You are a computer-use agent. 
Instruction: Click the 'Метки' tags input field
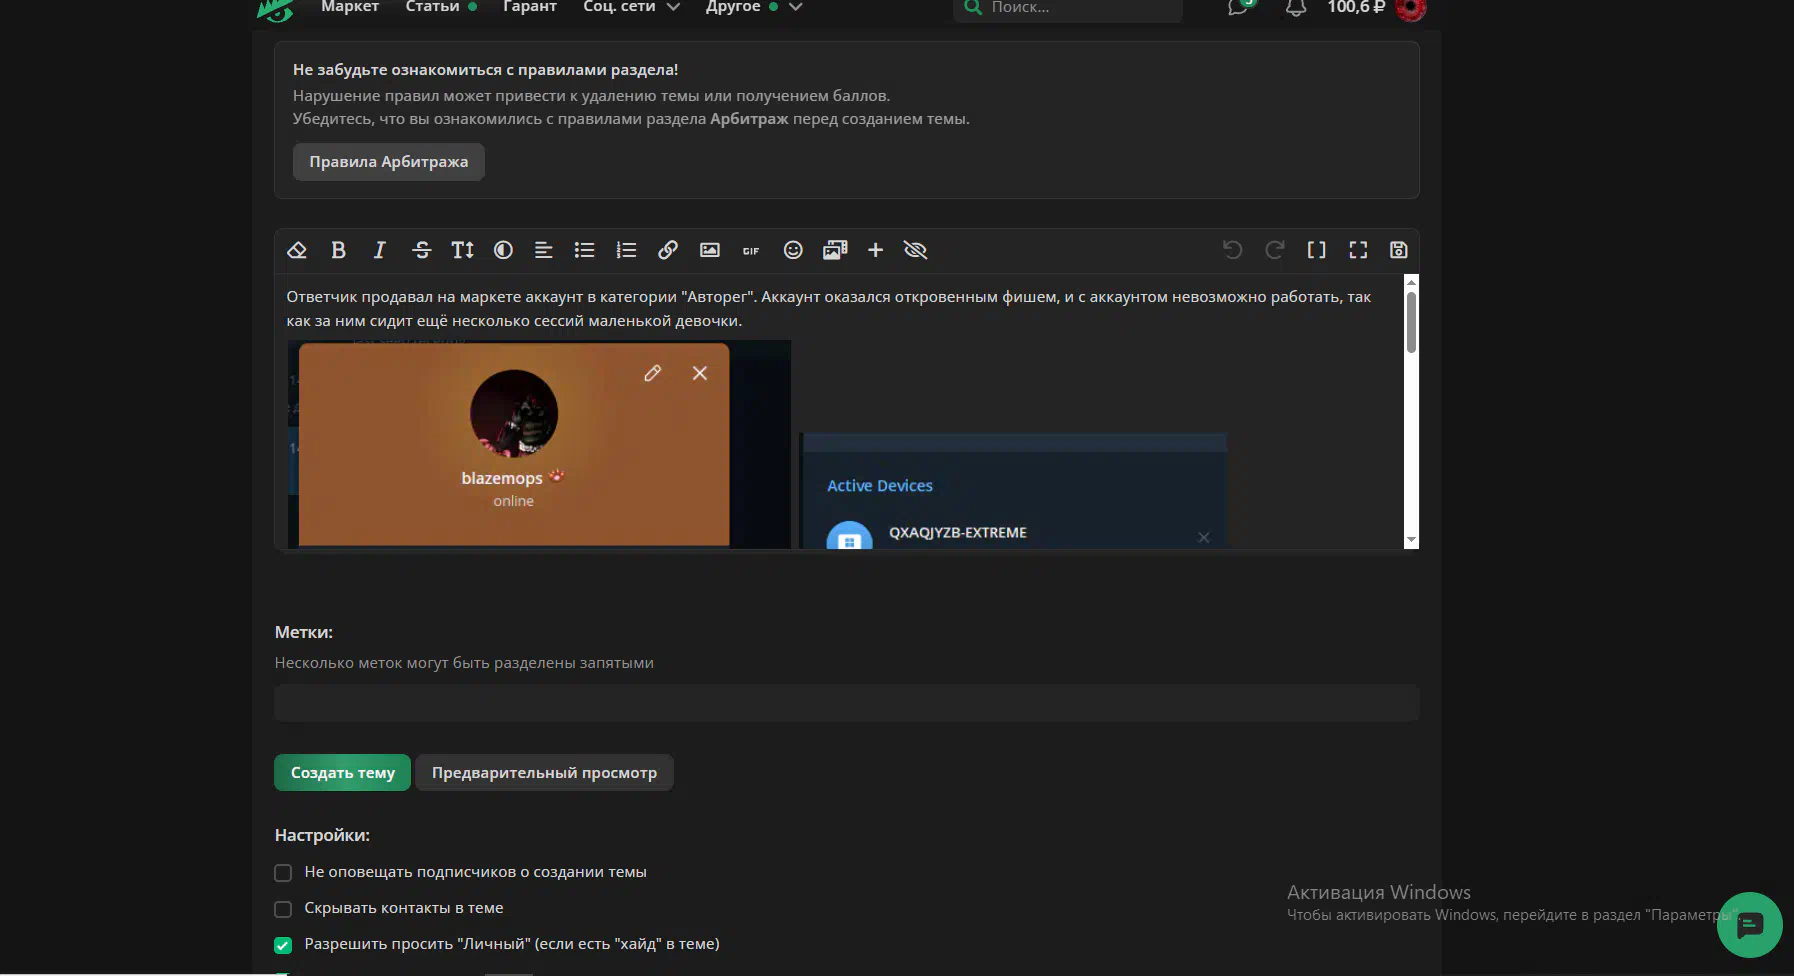tap(846, 703)
